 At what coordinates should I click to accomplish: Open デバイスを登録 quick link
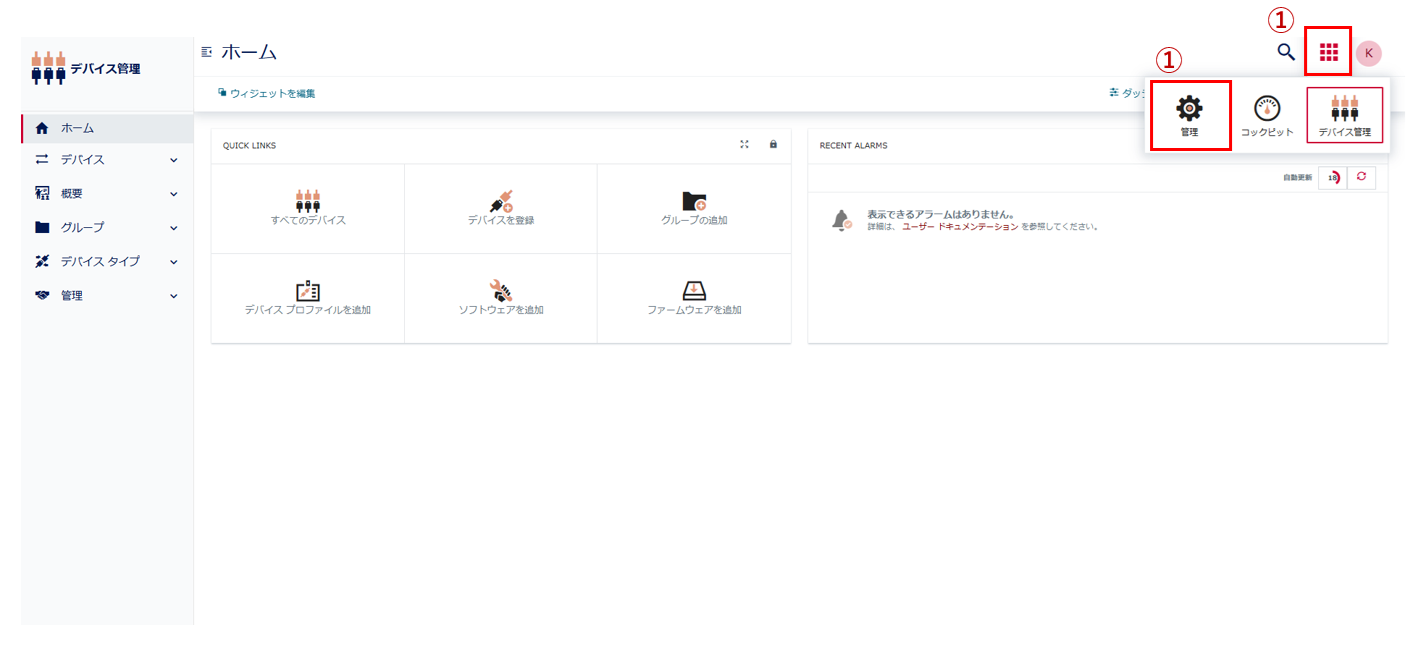point(501,208)
